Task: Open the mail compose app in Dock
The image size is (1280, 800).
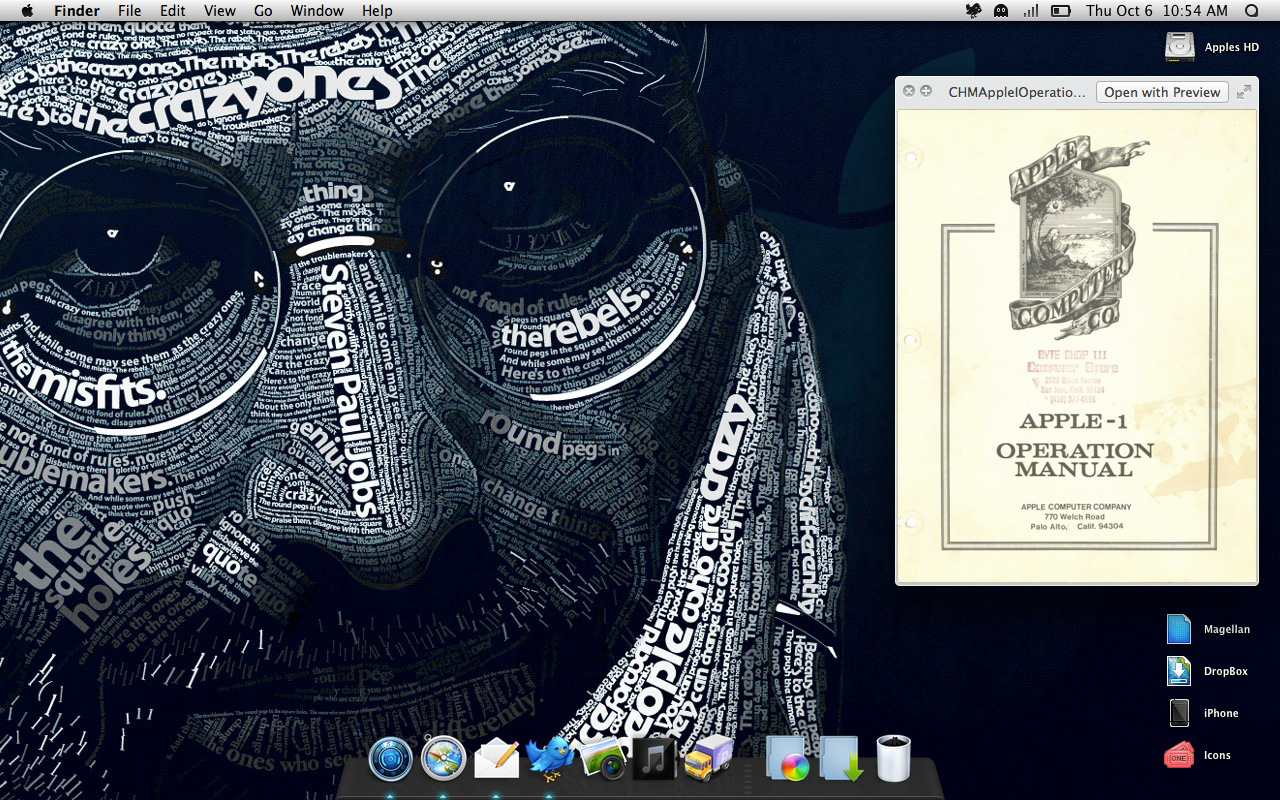Action: [x=497, y=759]
